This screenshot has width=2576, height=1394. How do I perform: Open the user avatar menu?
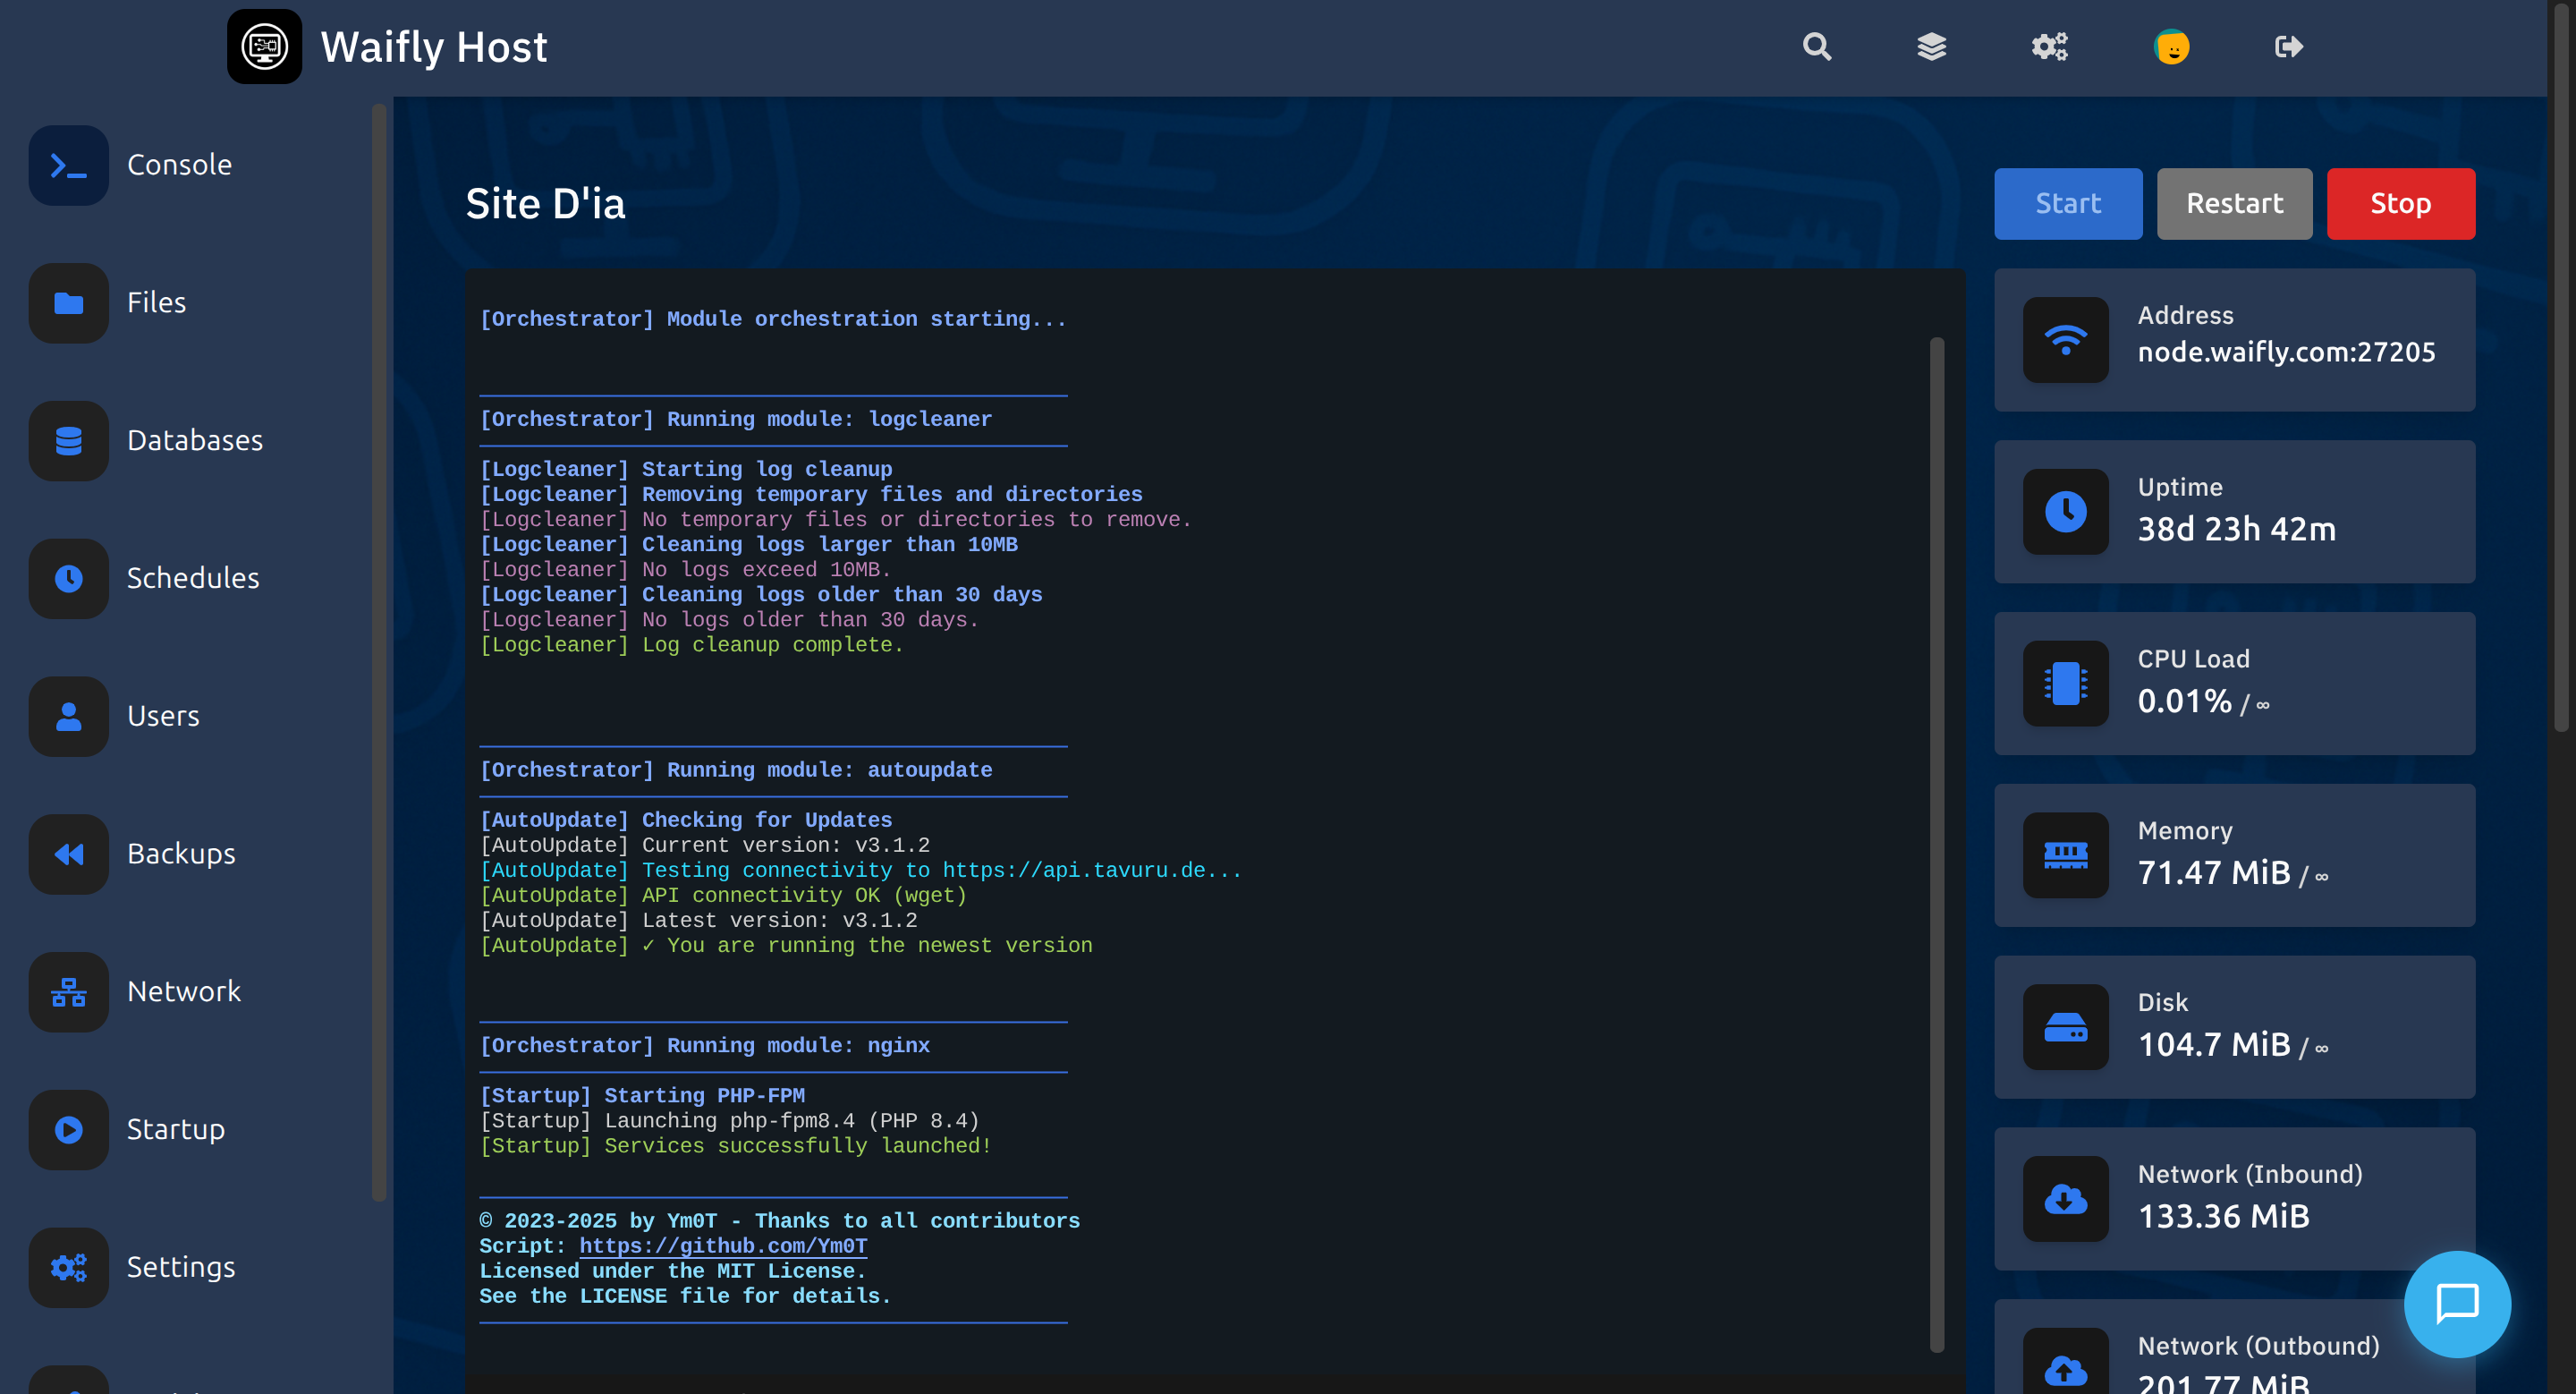(2172, 46)
